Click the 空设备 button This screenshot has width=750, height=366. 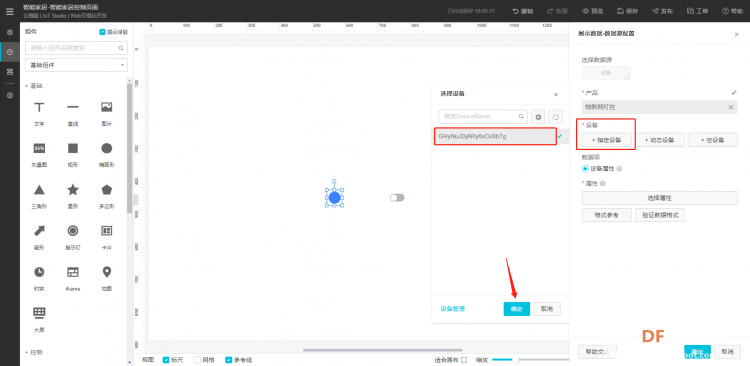tap(713, 140)
